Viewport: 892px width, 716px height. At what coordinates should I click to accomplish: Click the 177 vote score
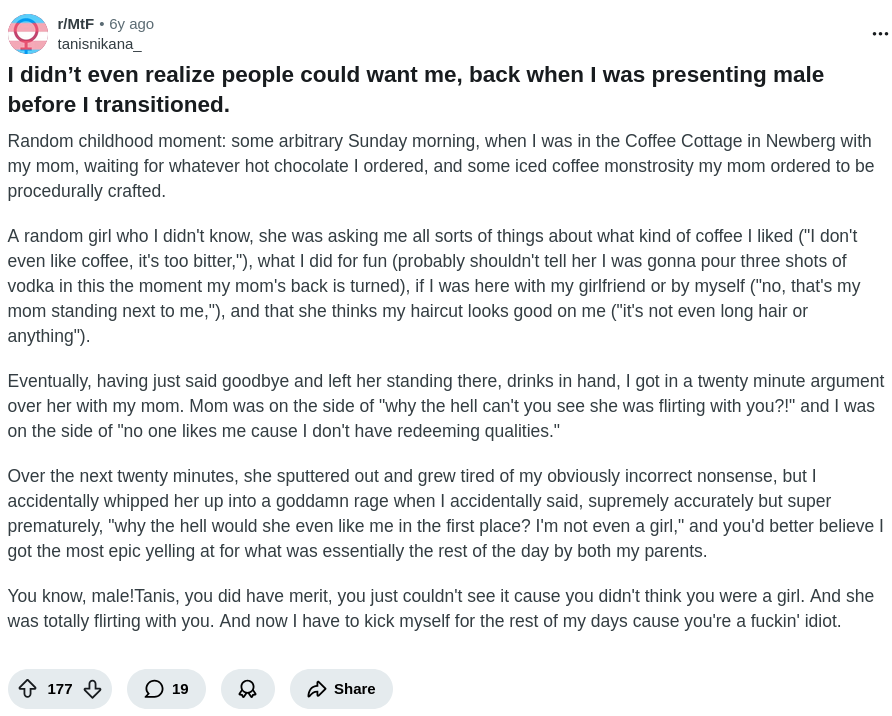60,689
